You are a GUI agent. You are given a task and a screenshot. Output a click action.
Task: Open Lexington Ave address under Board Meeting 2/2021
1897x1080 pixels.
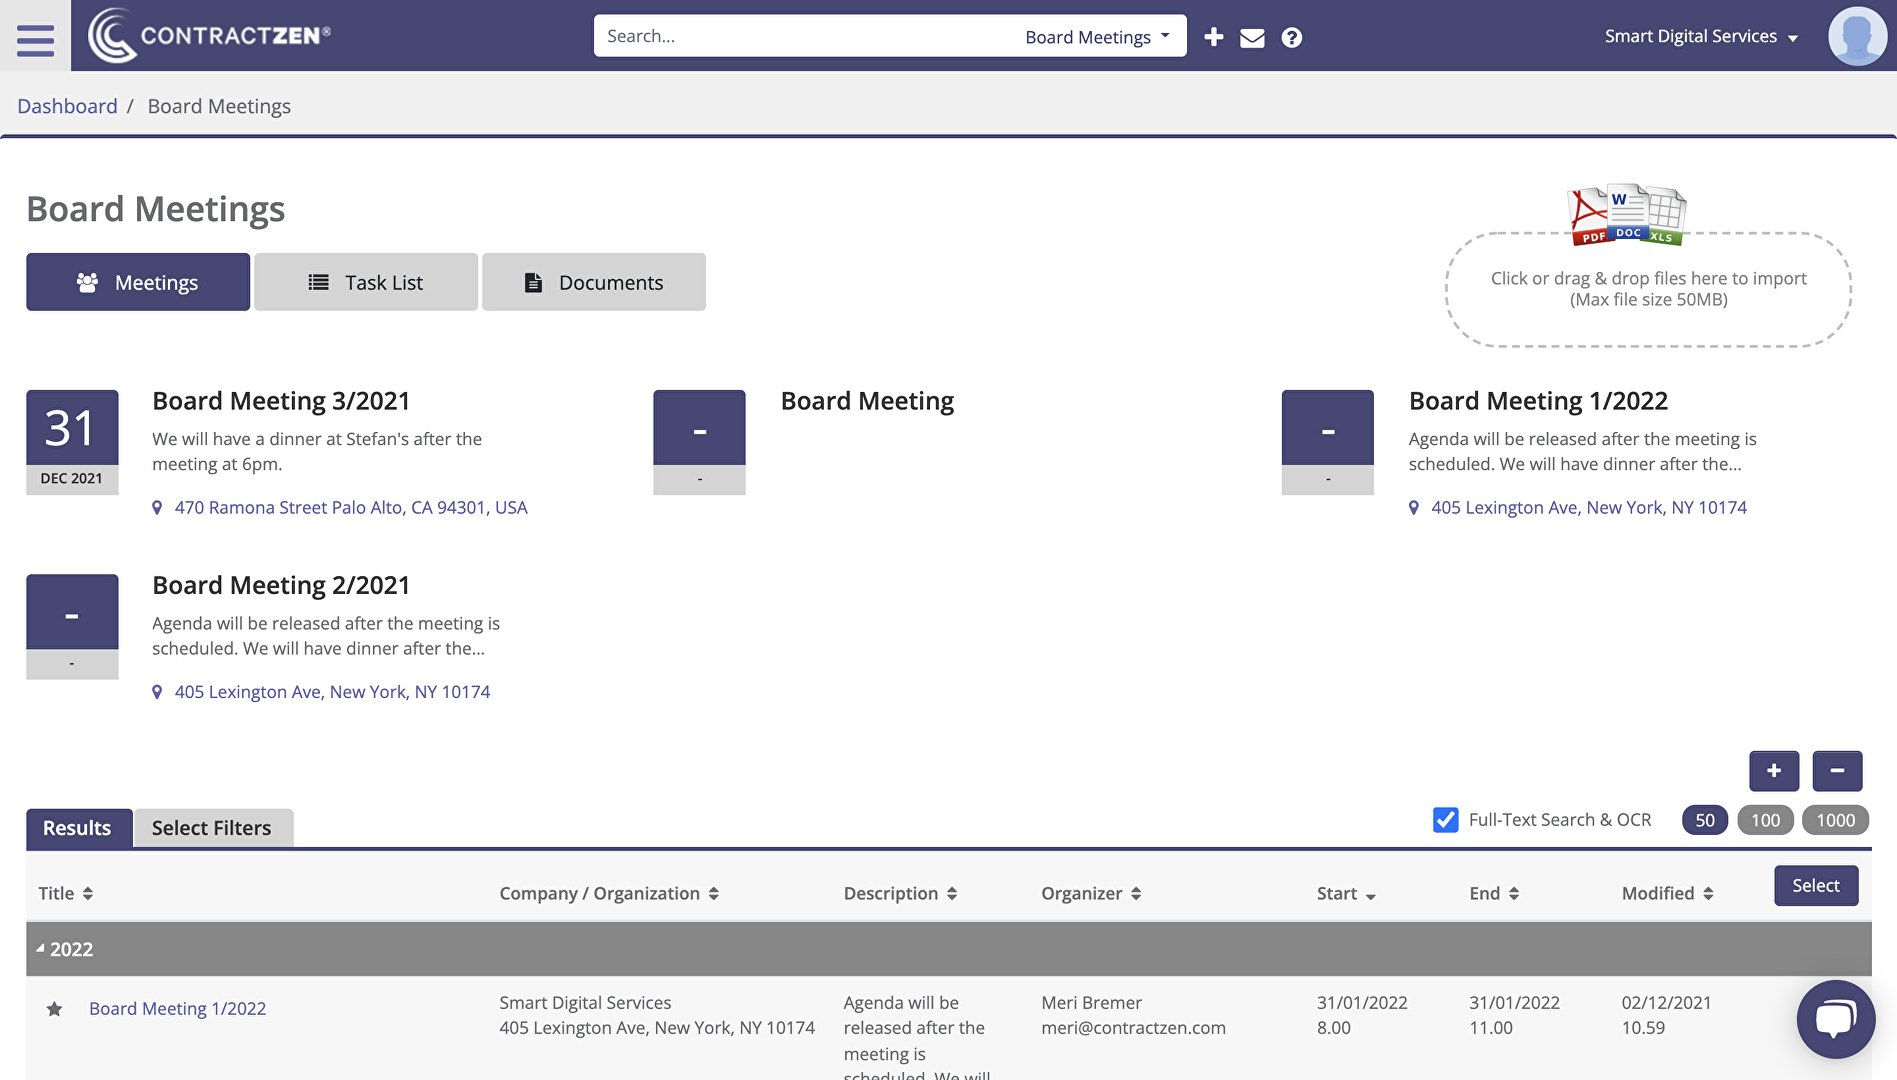(332, 691)
